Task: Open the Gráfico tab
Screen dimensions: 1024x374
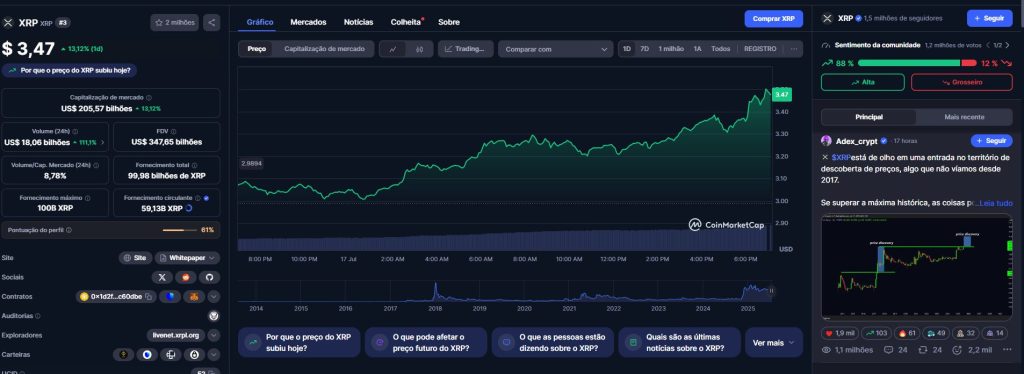Action: (x=260, y=22)
